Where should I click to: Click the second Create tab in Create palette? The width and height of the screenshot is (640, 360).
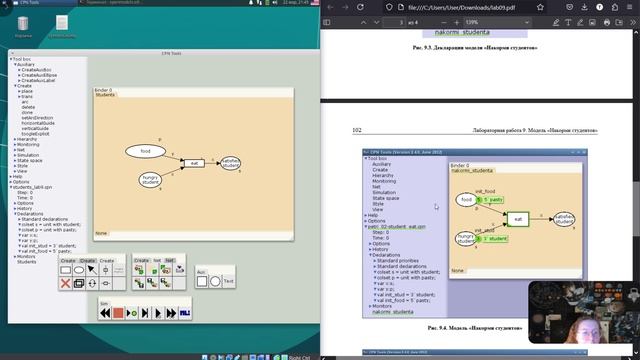87,260
